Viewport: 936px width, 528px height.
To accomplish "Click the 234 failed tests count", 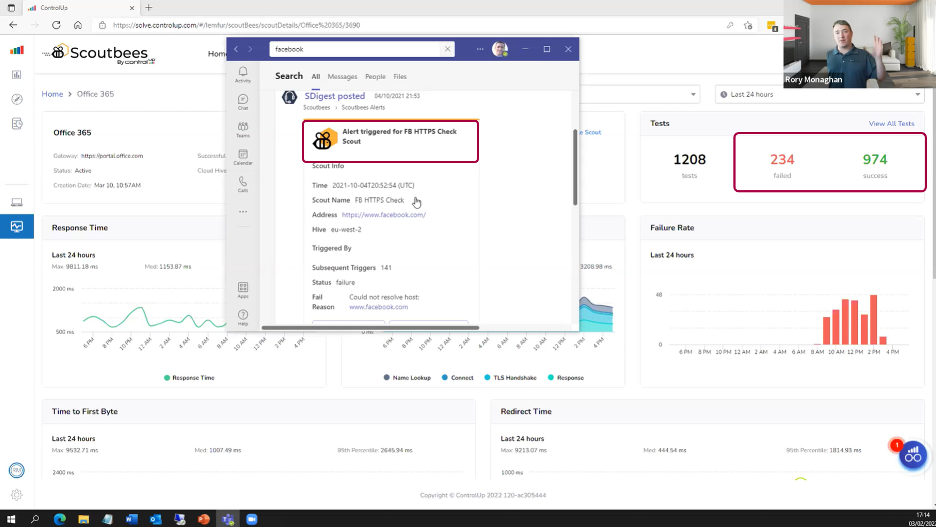I will [782, 159].
